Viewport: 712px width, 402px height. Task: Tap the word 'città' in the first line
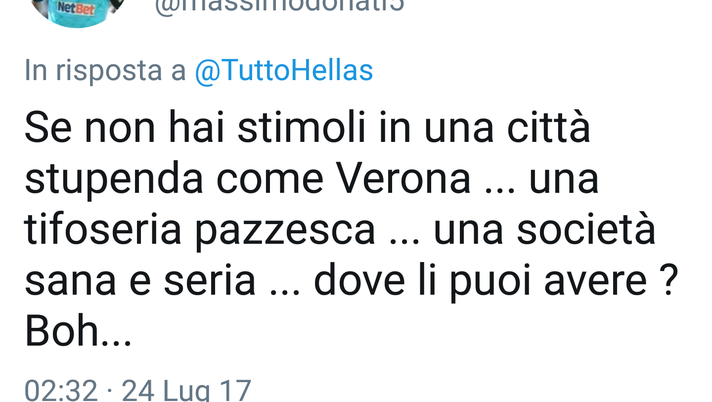(x=549, y=128)
